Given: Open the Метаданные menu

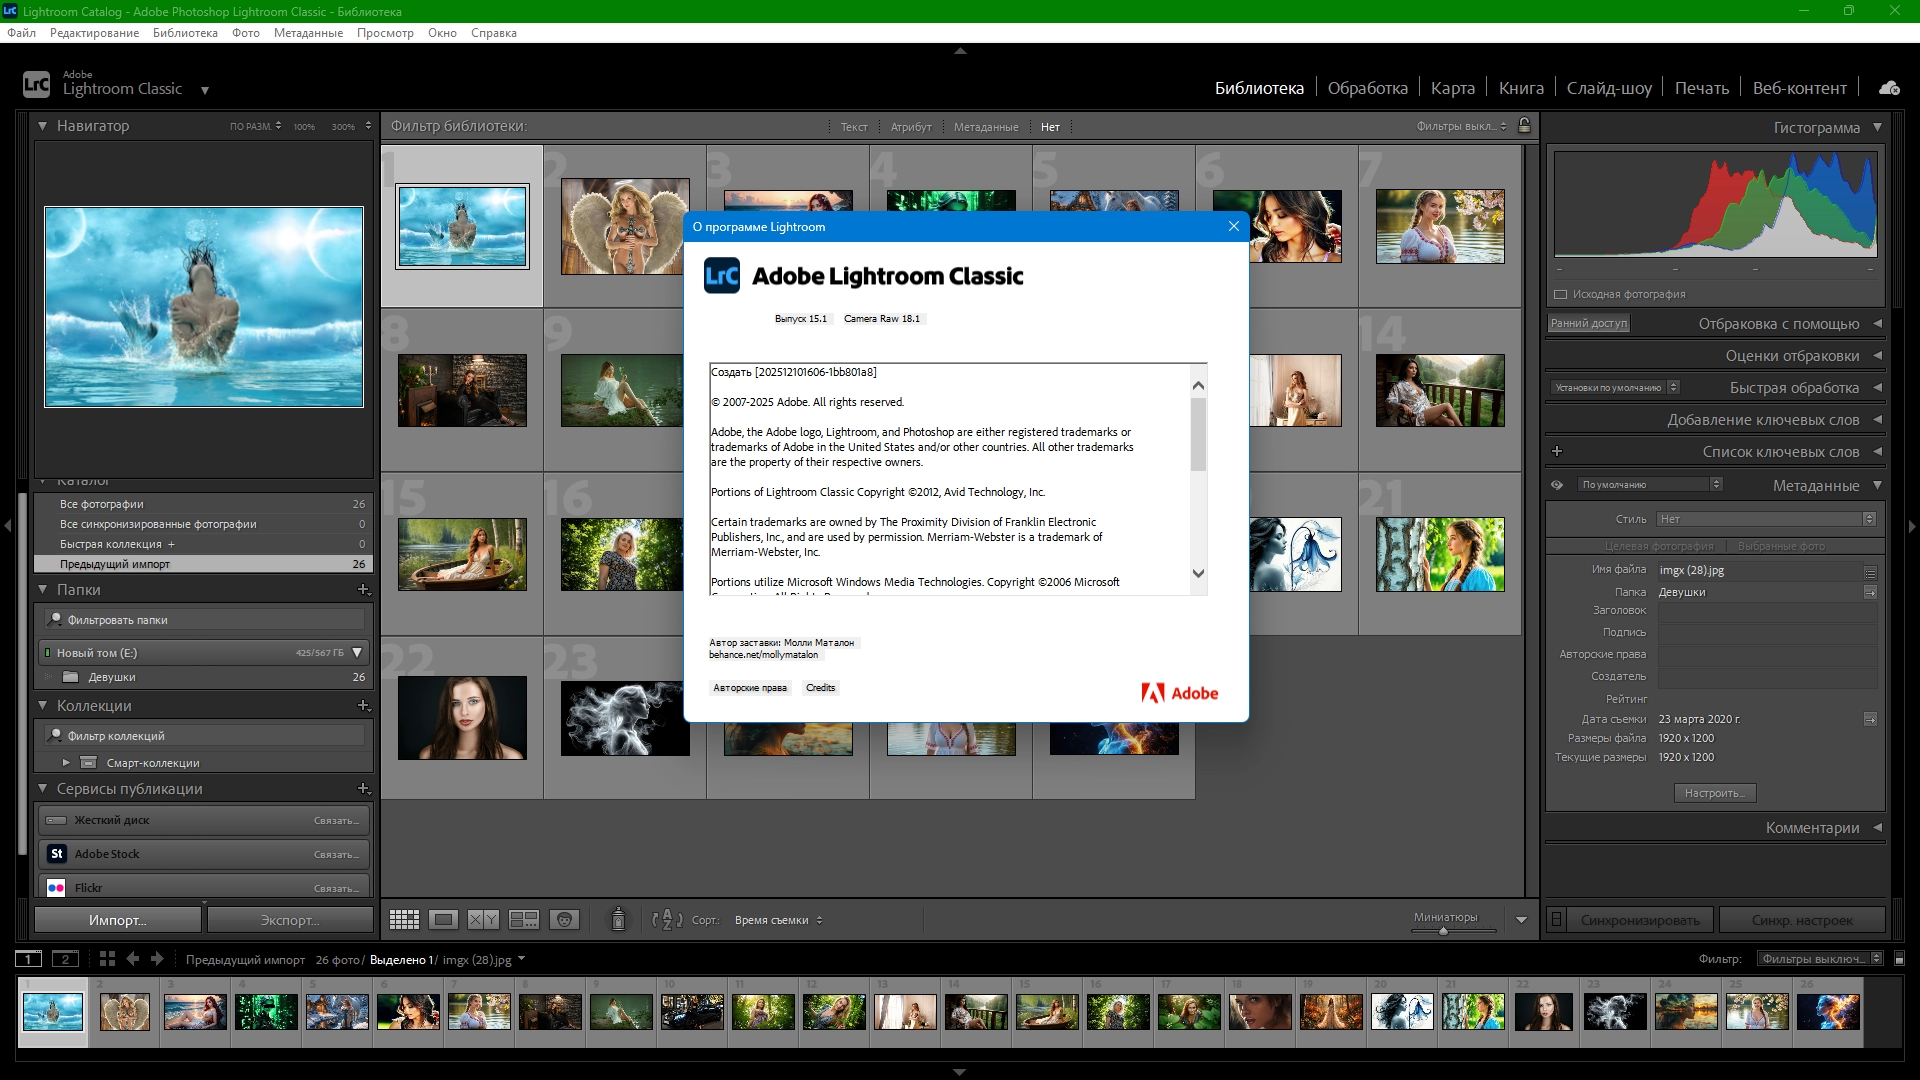Looking at the screenshot, I should click(x=308, y=33).
